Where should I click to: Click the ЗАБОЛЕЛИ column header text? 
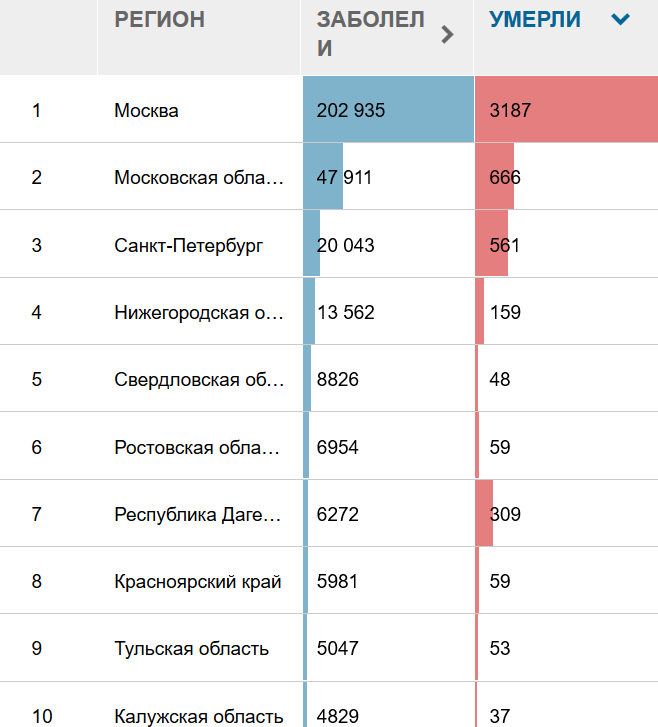371,34
